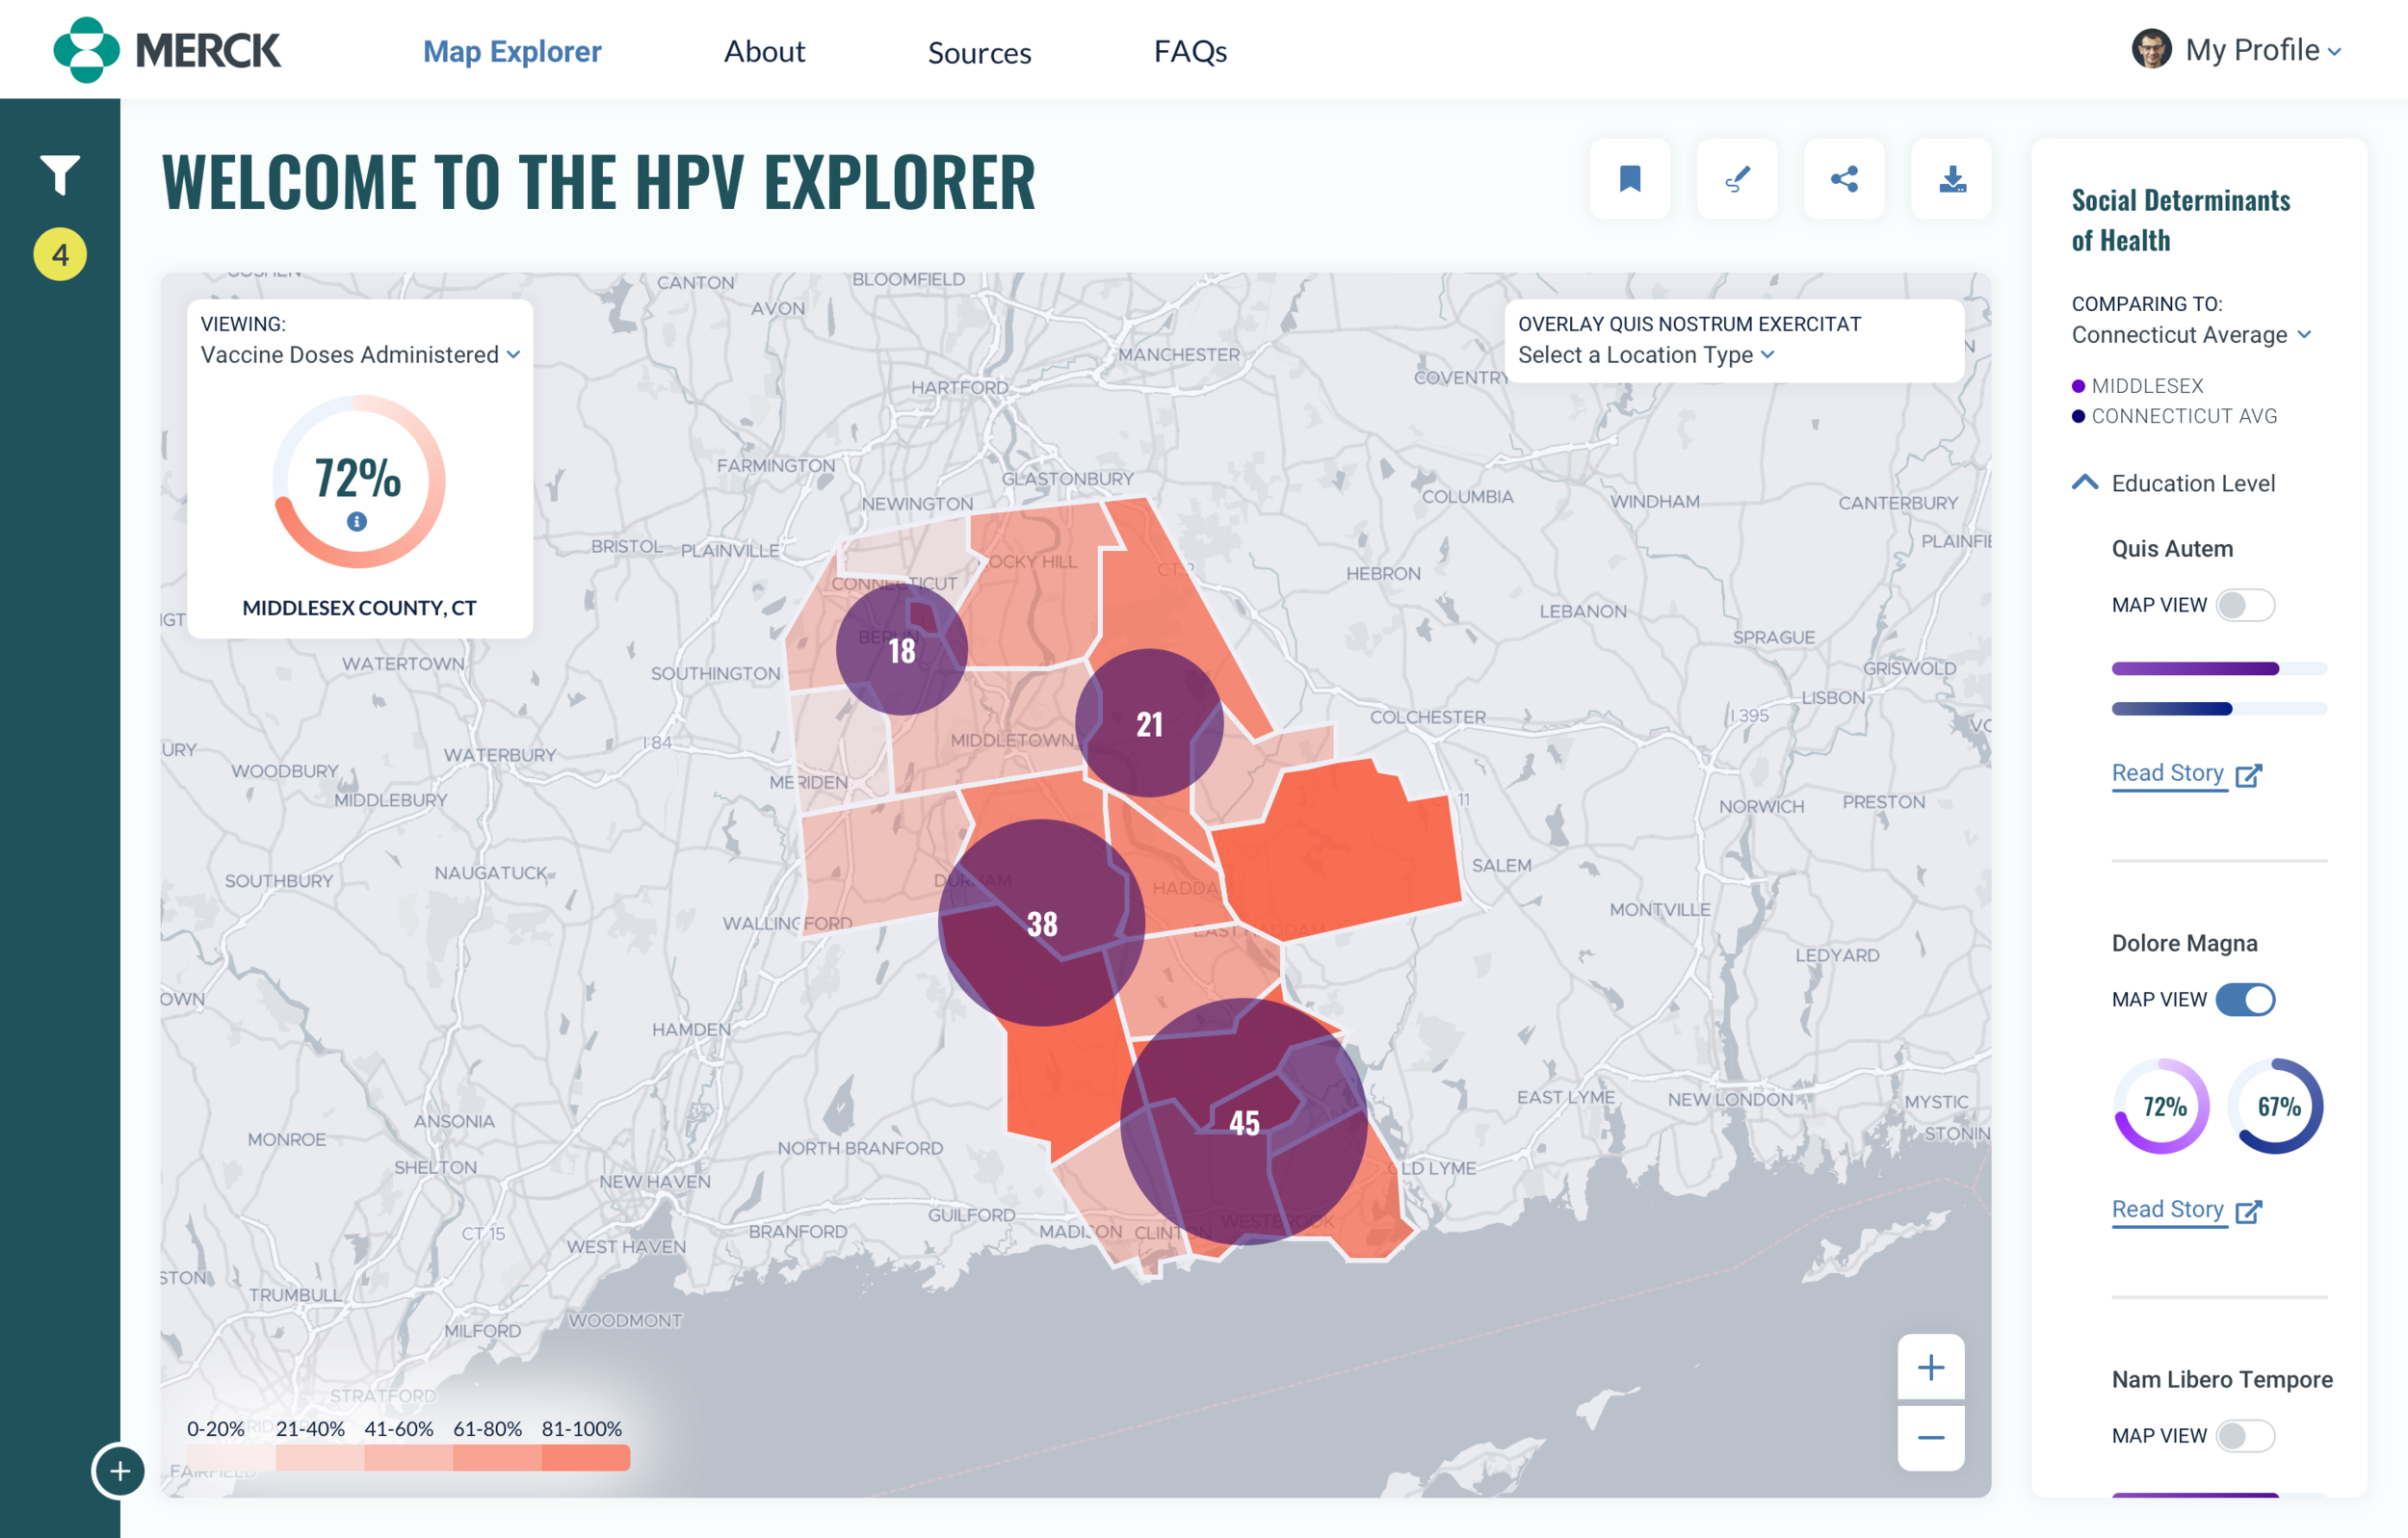Viewport: 2408px width, 1538px height.
Task: Open Connecticut Average comparison dropdown
Action: [2190, 335]
